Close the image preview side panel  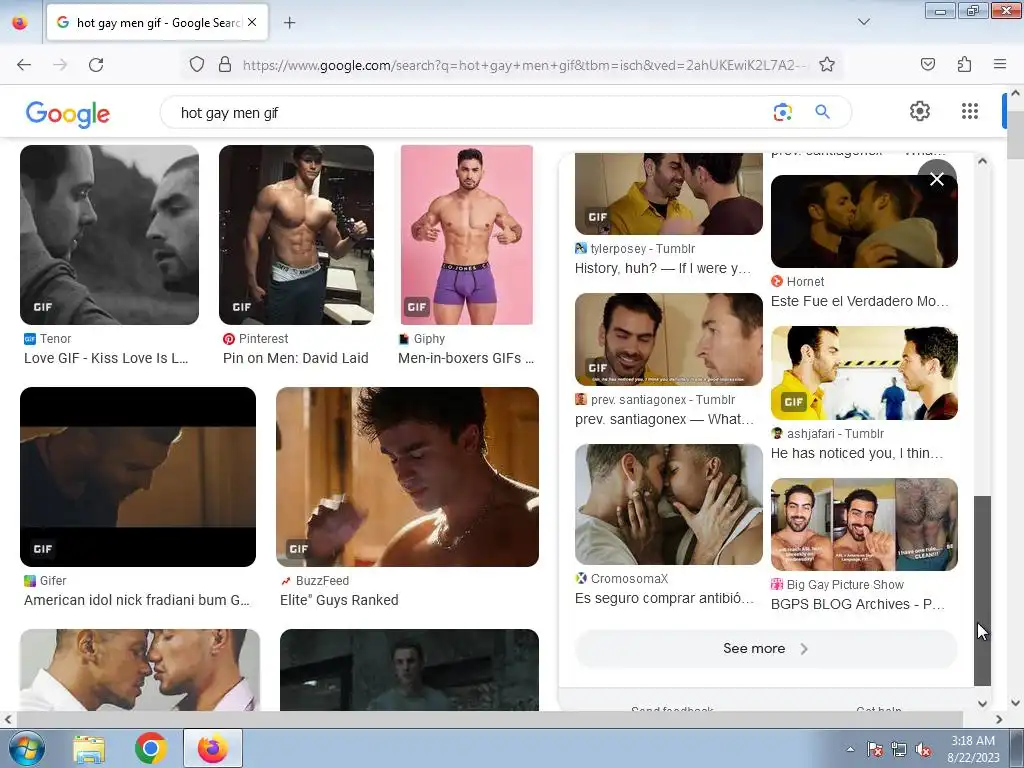936,178
